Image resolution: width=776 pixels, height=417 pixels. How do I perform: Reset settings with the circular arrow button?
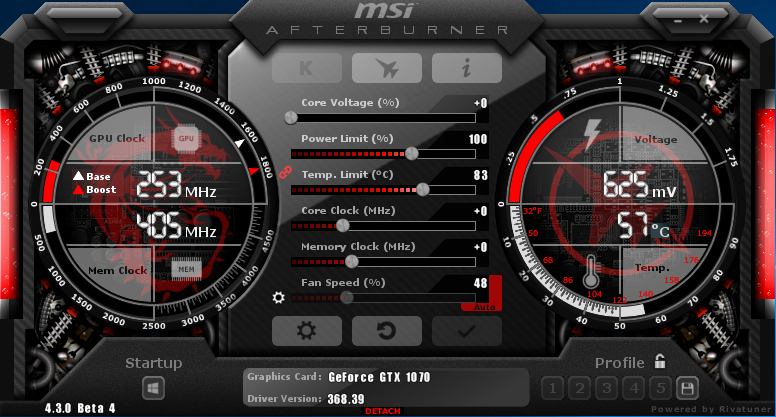point(386,330)
